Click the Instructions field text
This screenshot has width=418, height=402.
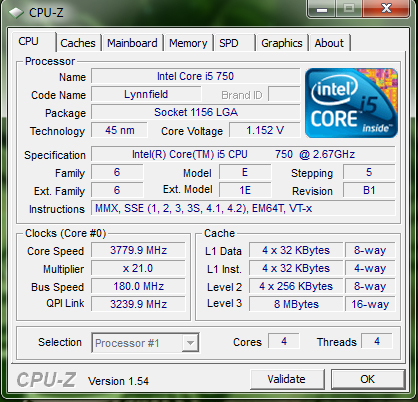point(204,209)
